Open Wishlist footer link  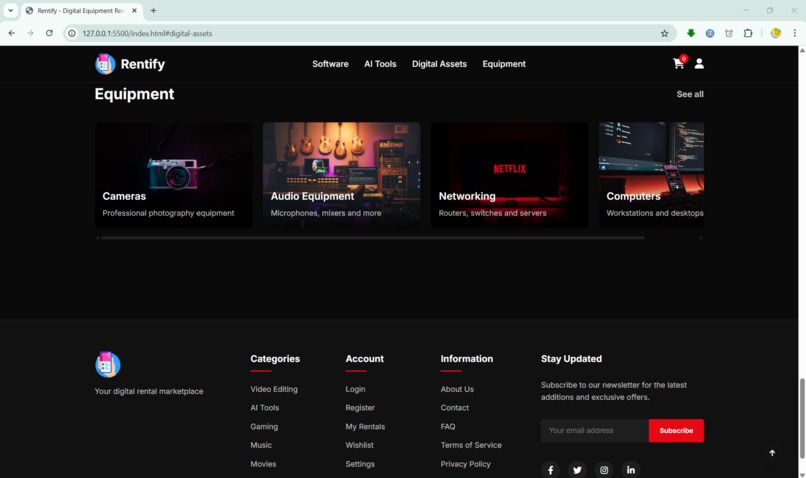coord(359,445)
